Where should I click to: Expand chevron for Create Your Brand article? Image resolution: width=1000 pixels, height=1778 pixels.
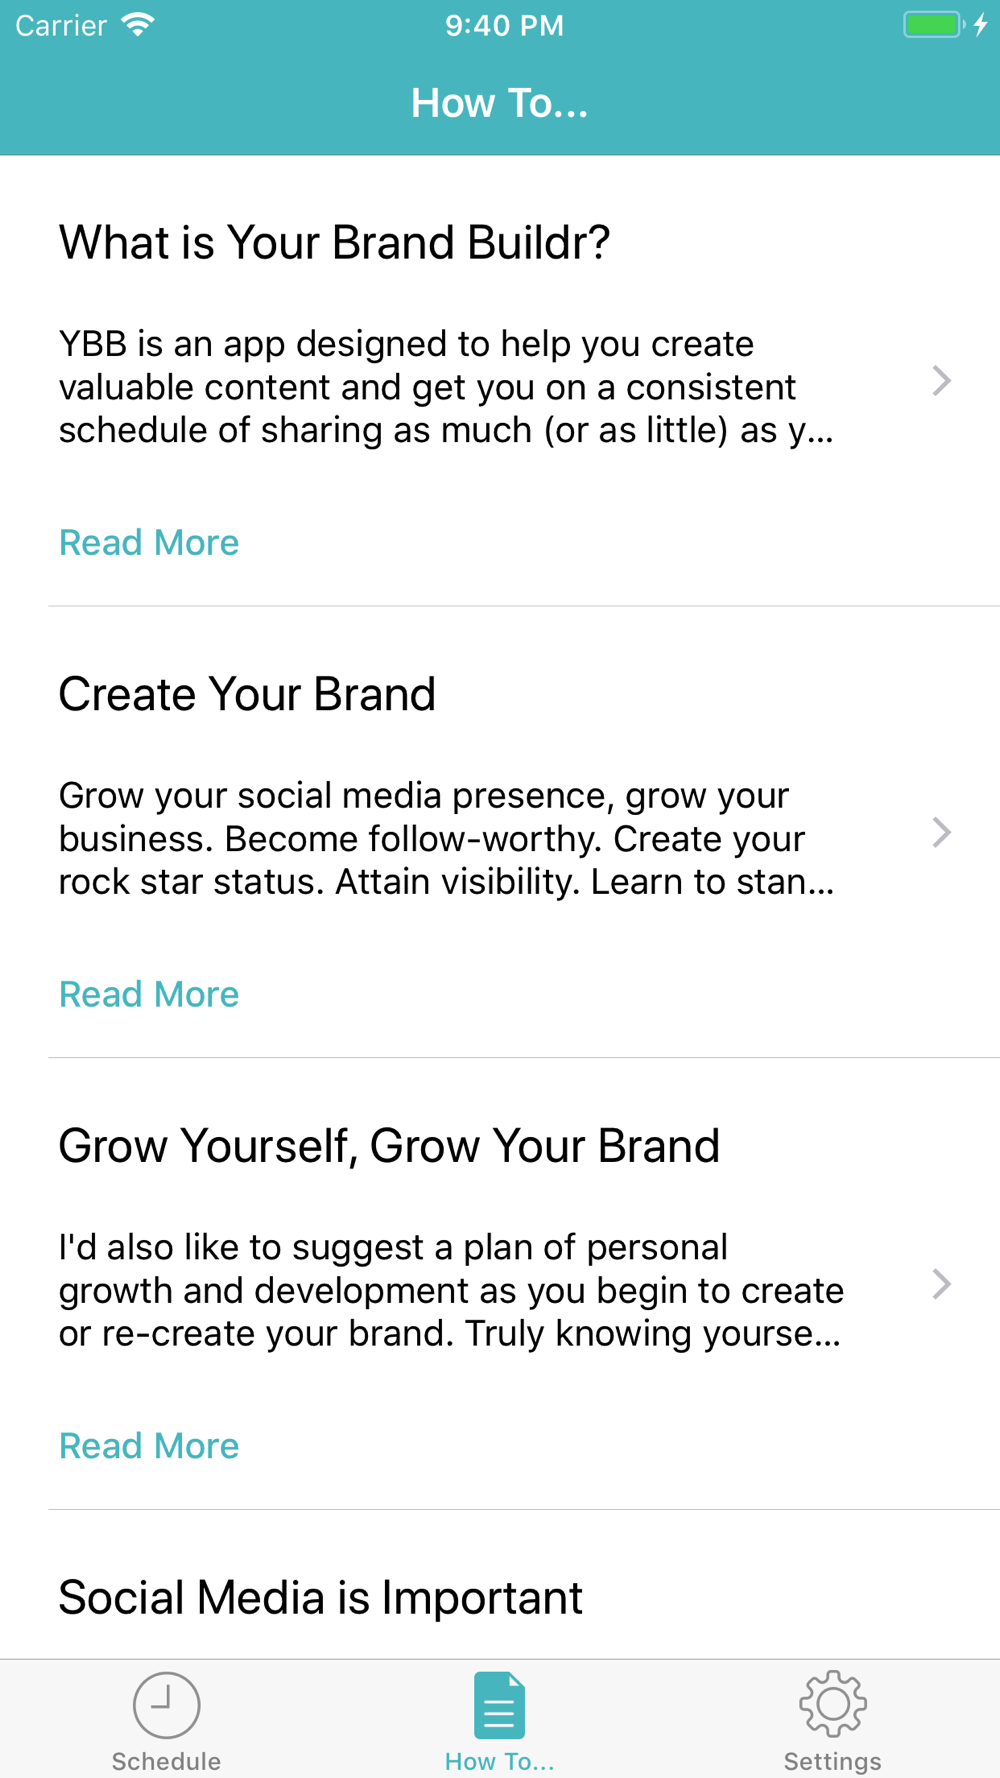[941, 833]
